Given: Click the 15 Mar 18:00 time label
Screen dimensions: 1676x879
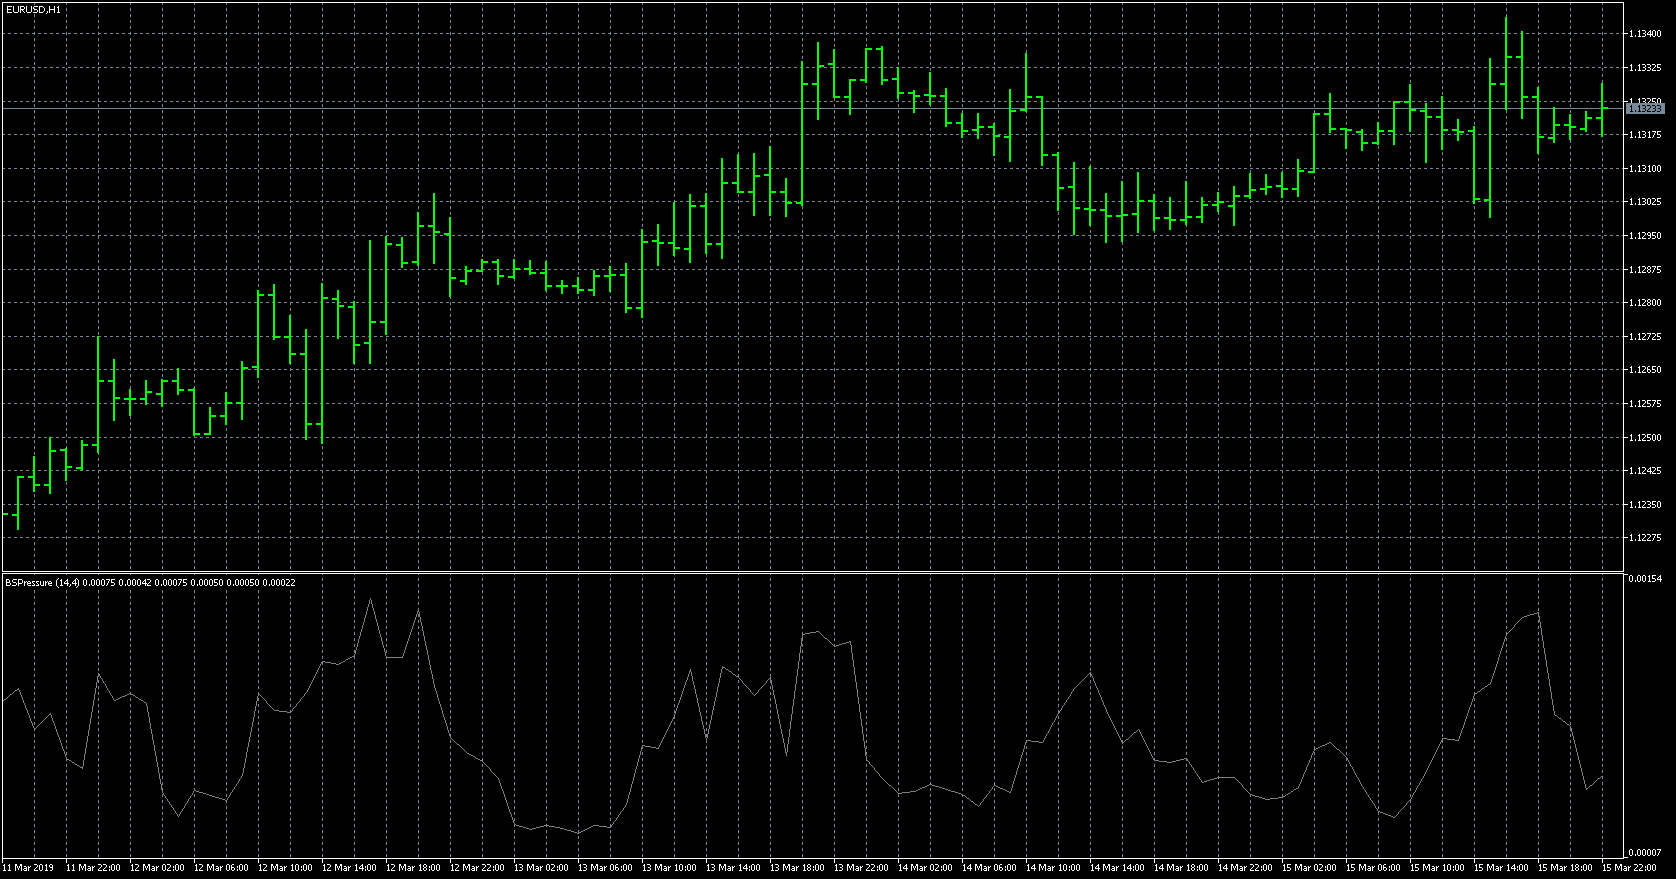Looking at the screenshot, I should pyautogui.click(x=1565, y=868).
